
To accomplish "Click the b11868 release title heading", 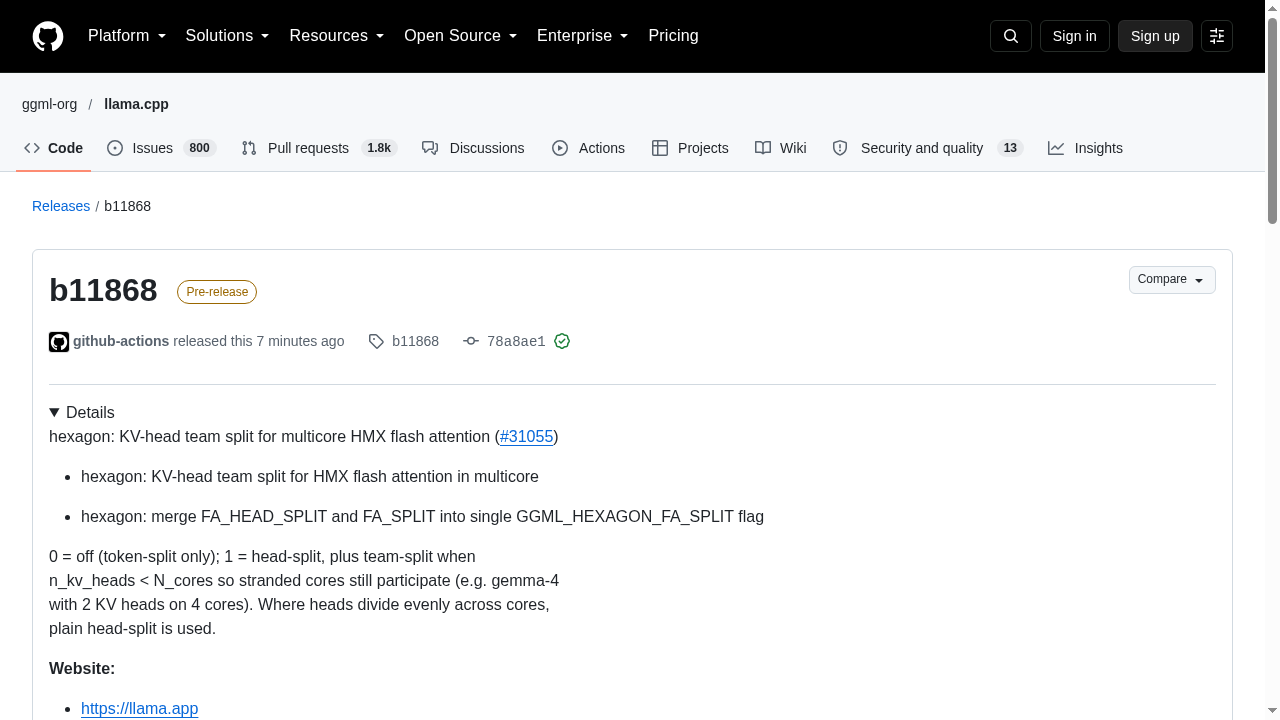I will pos(103,290).
